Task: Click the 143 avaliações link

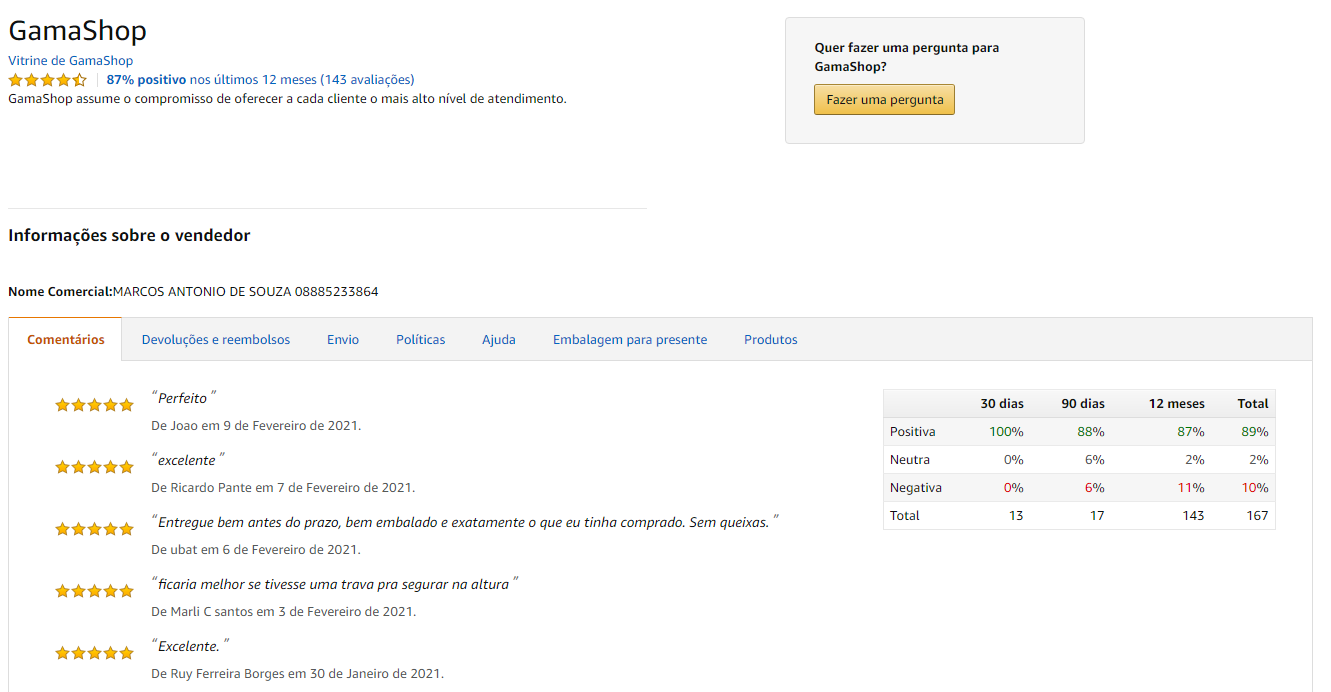Action: [x=367, y=80]
